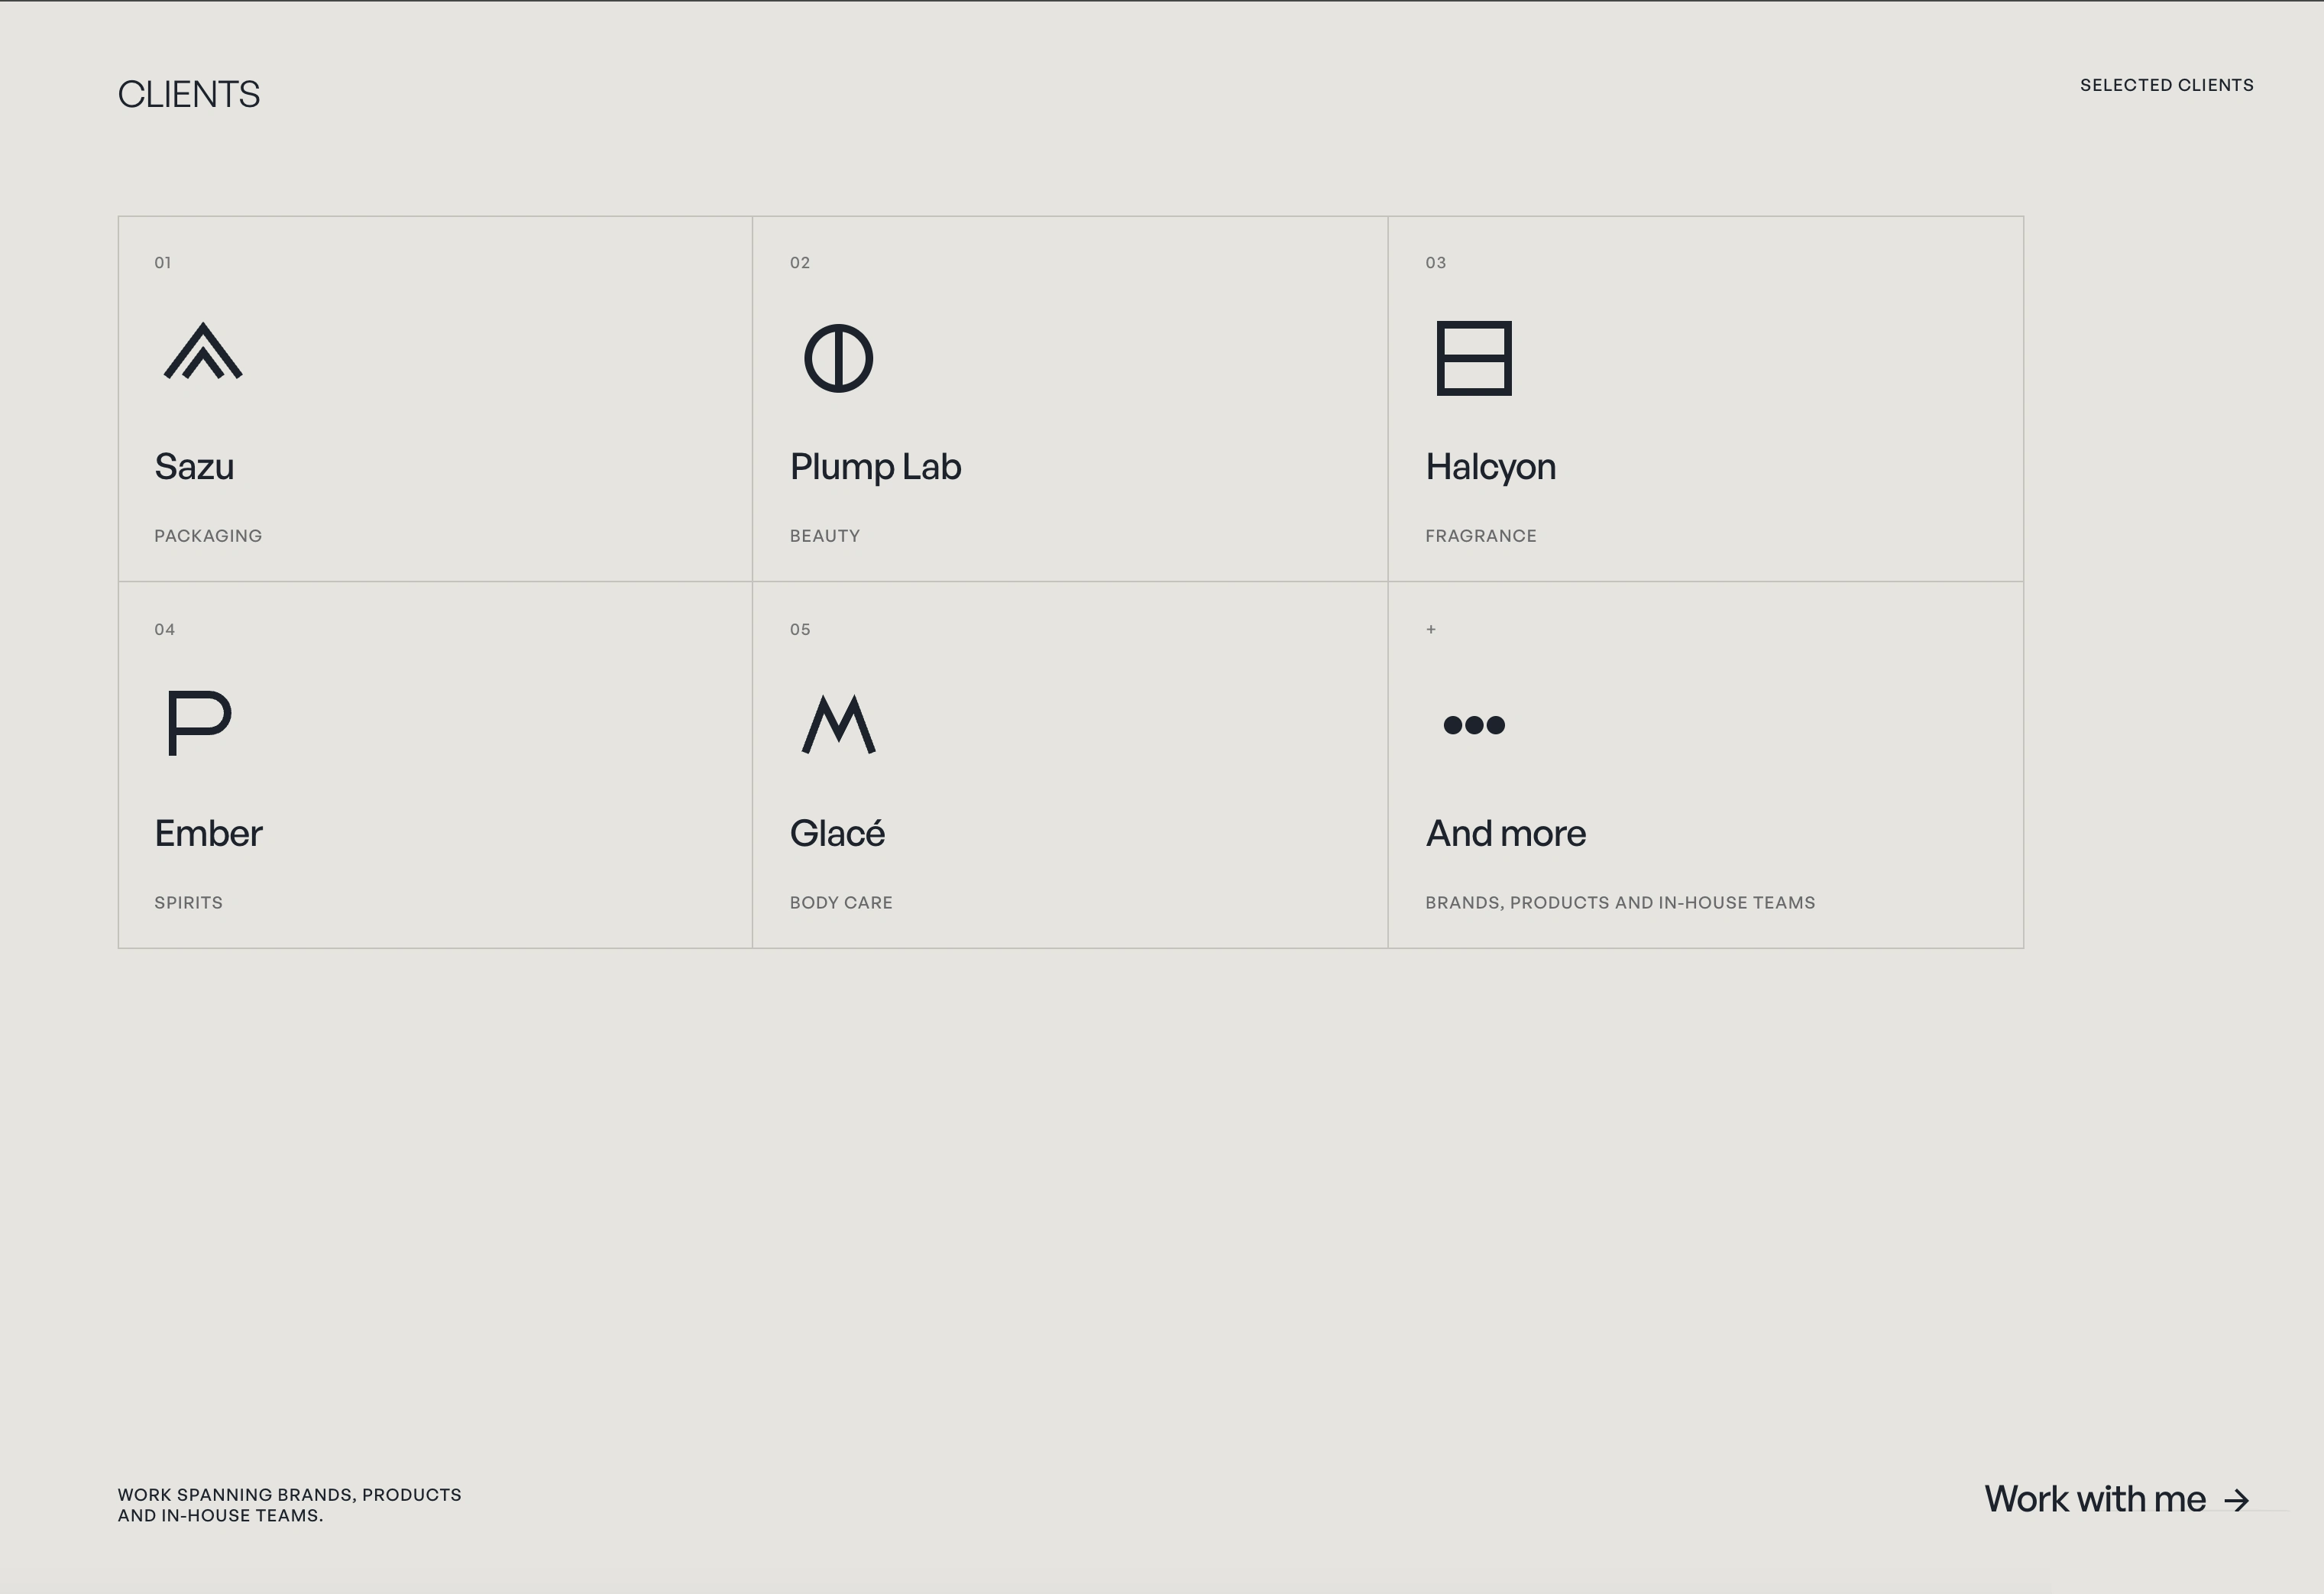Click the FRAGRANCE category label under Halcyon
This screenshot has height=1594, width=2324.
tap(1480, 536)
